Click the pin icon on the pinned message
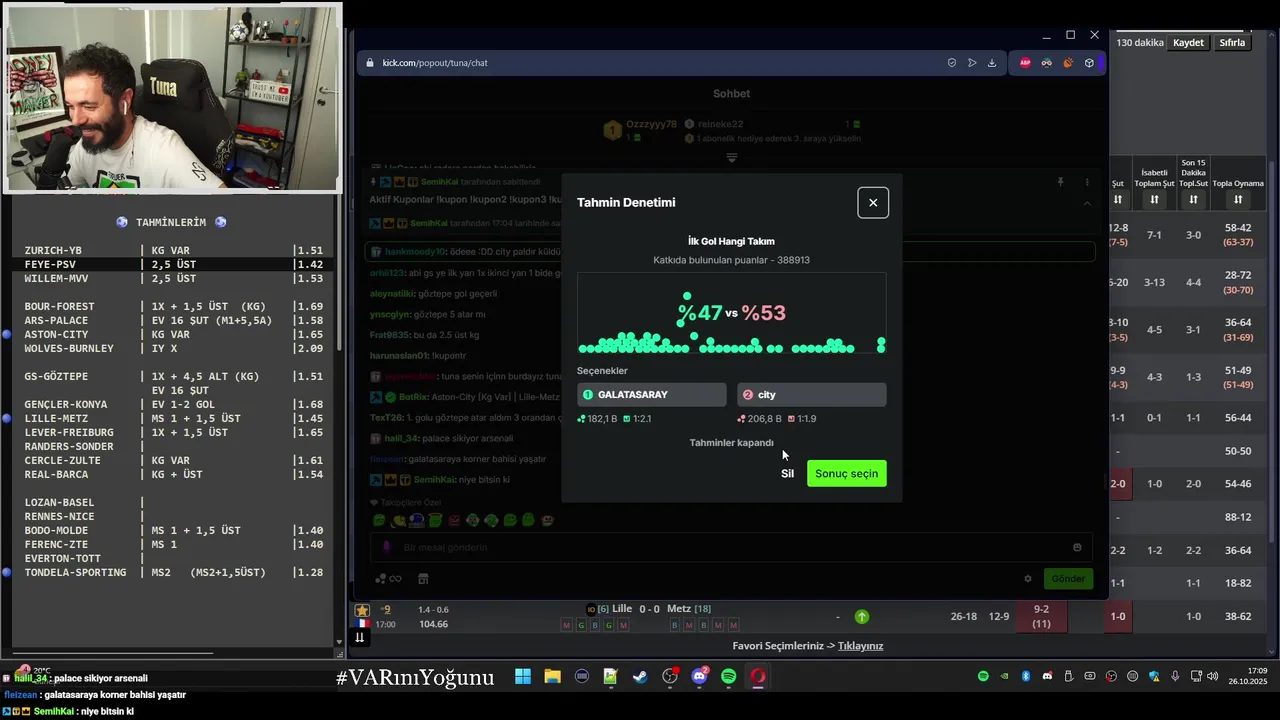The height and width of the screenshot is (720, 1280). [x=1060, y=182]
